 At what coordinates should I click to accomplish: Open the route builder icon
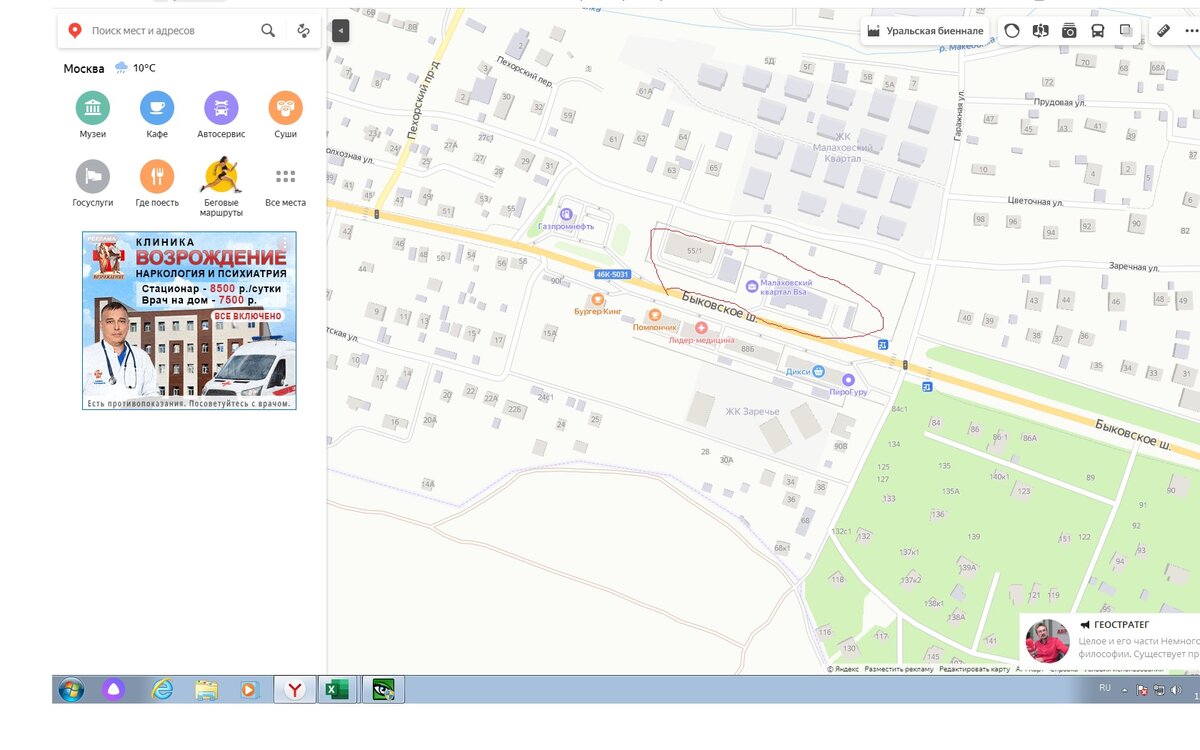pyautogui.click(x=304, y=31)
